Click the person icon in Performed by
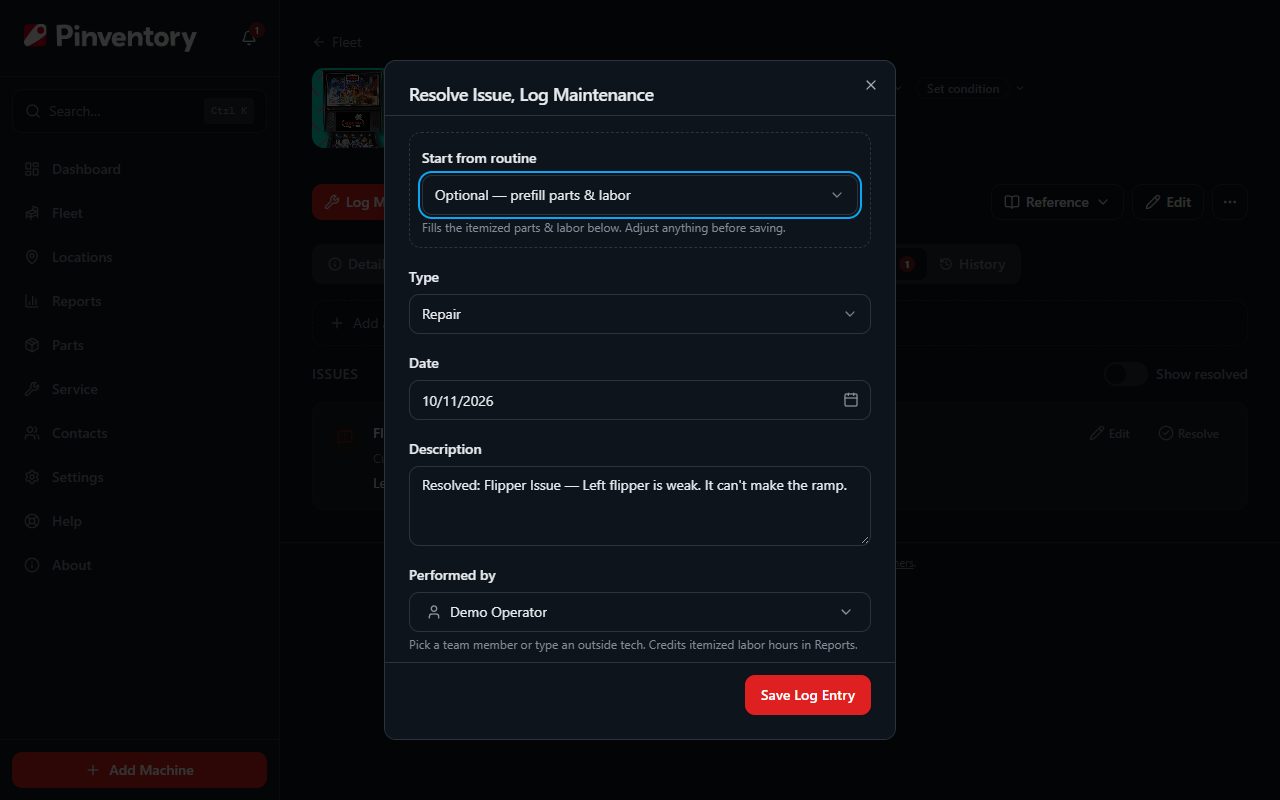The image size is (1280, 800). pyautogui.click(x=434, y=612)
